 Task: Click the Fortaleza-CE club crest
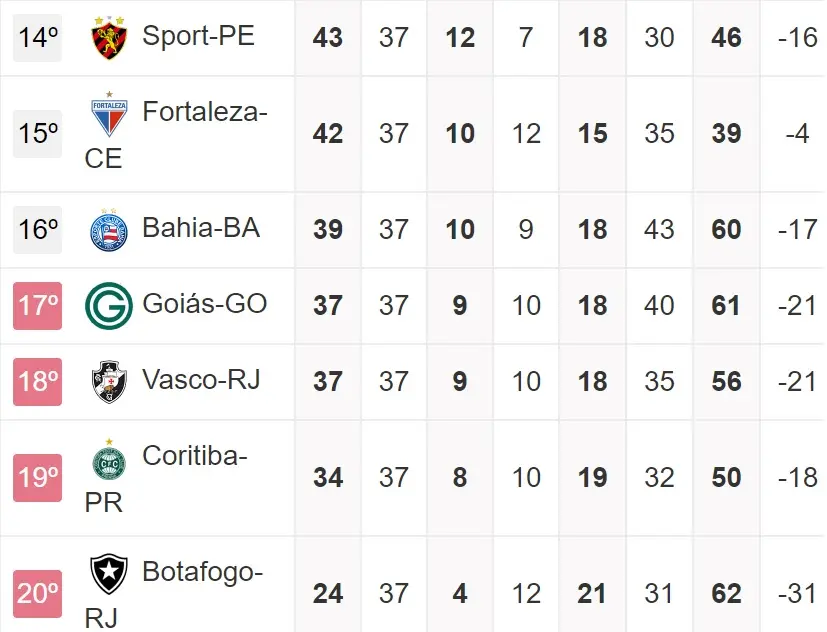tap(109, 116)
